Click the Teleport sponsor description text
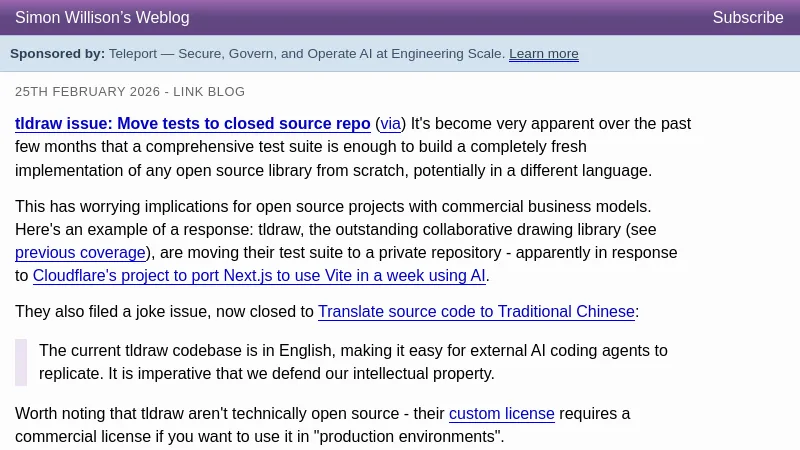Image resolution: width=800 pixels, height=450 pixels. (x=306, y=54)
